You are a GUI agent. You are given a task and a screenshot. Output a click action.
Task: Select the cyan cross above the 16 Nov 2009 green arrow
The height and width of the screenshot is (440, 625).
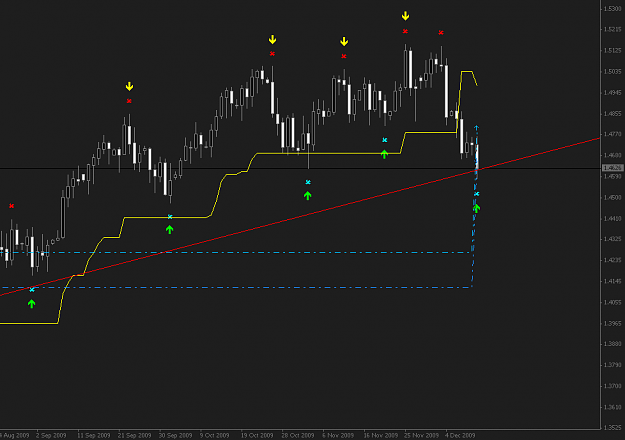point(385,140)
